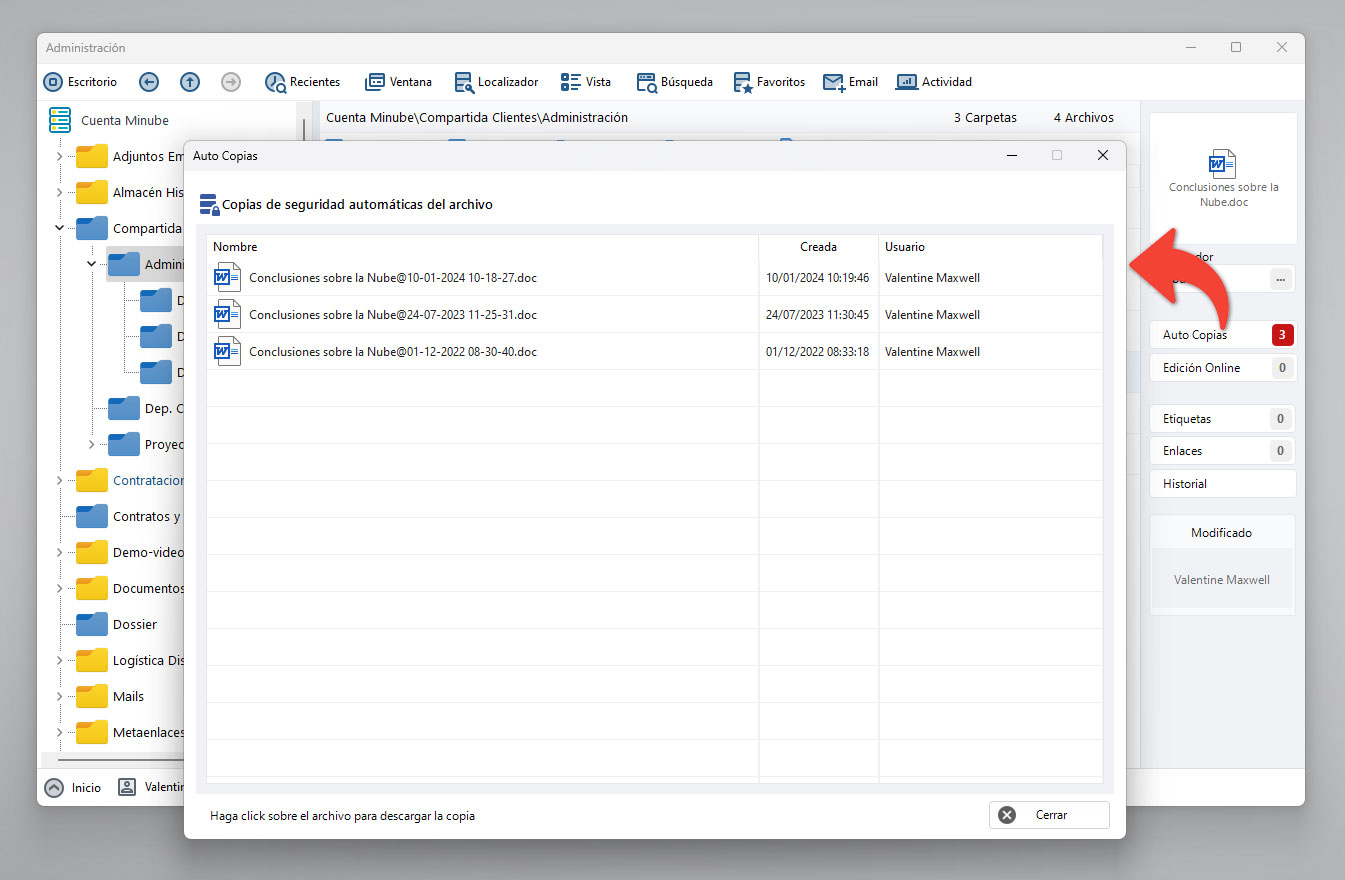Open Enlaces in side panel
The image size is (1345, 880).
(x=1222, y=451)
